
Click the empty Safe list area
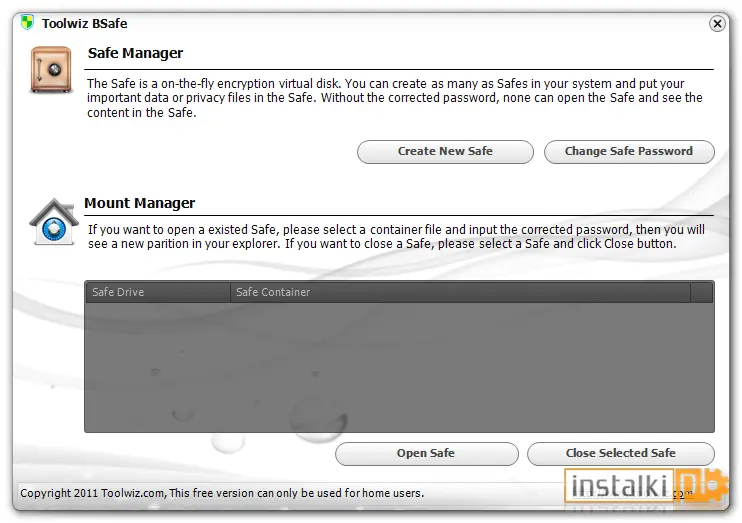pos(399,367)
